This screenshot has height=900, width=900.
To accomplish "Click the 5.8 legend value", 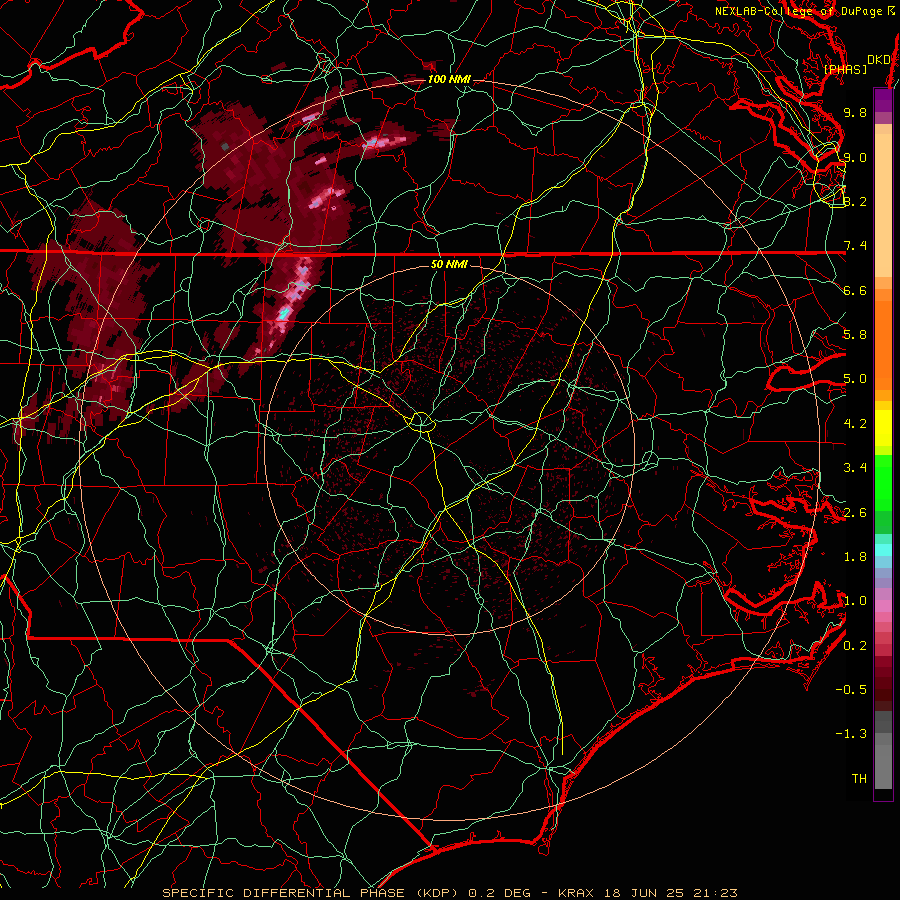I will (x=855, y=335).
